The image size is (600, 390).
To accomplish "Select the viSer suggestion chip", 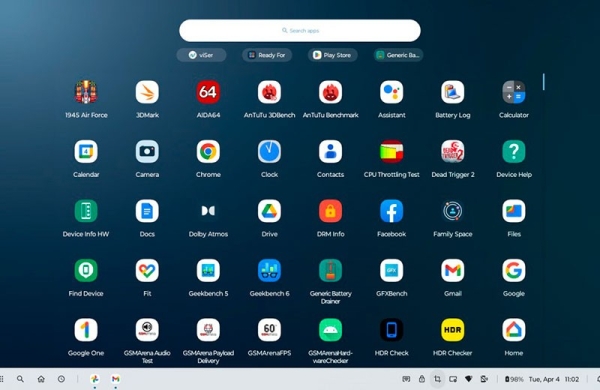I will coord(201,55).
